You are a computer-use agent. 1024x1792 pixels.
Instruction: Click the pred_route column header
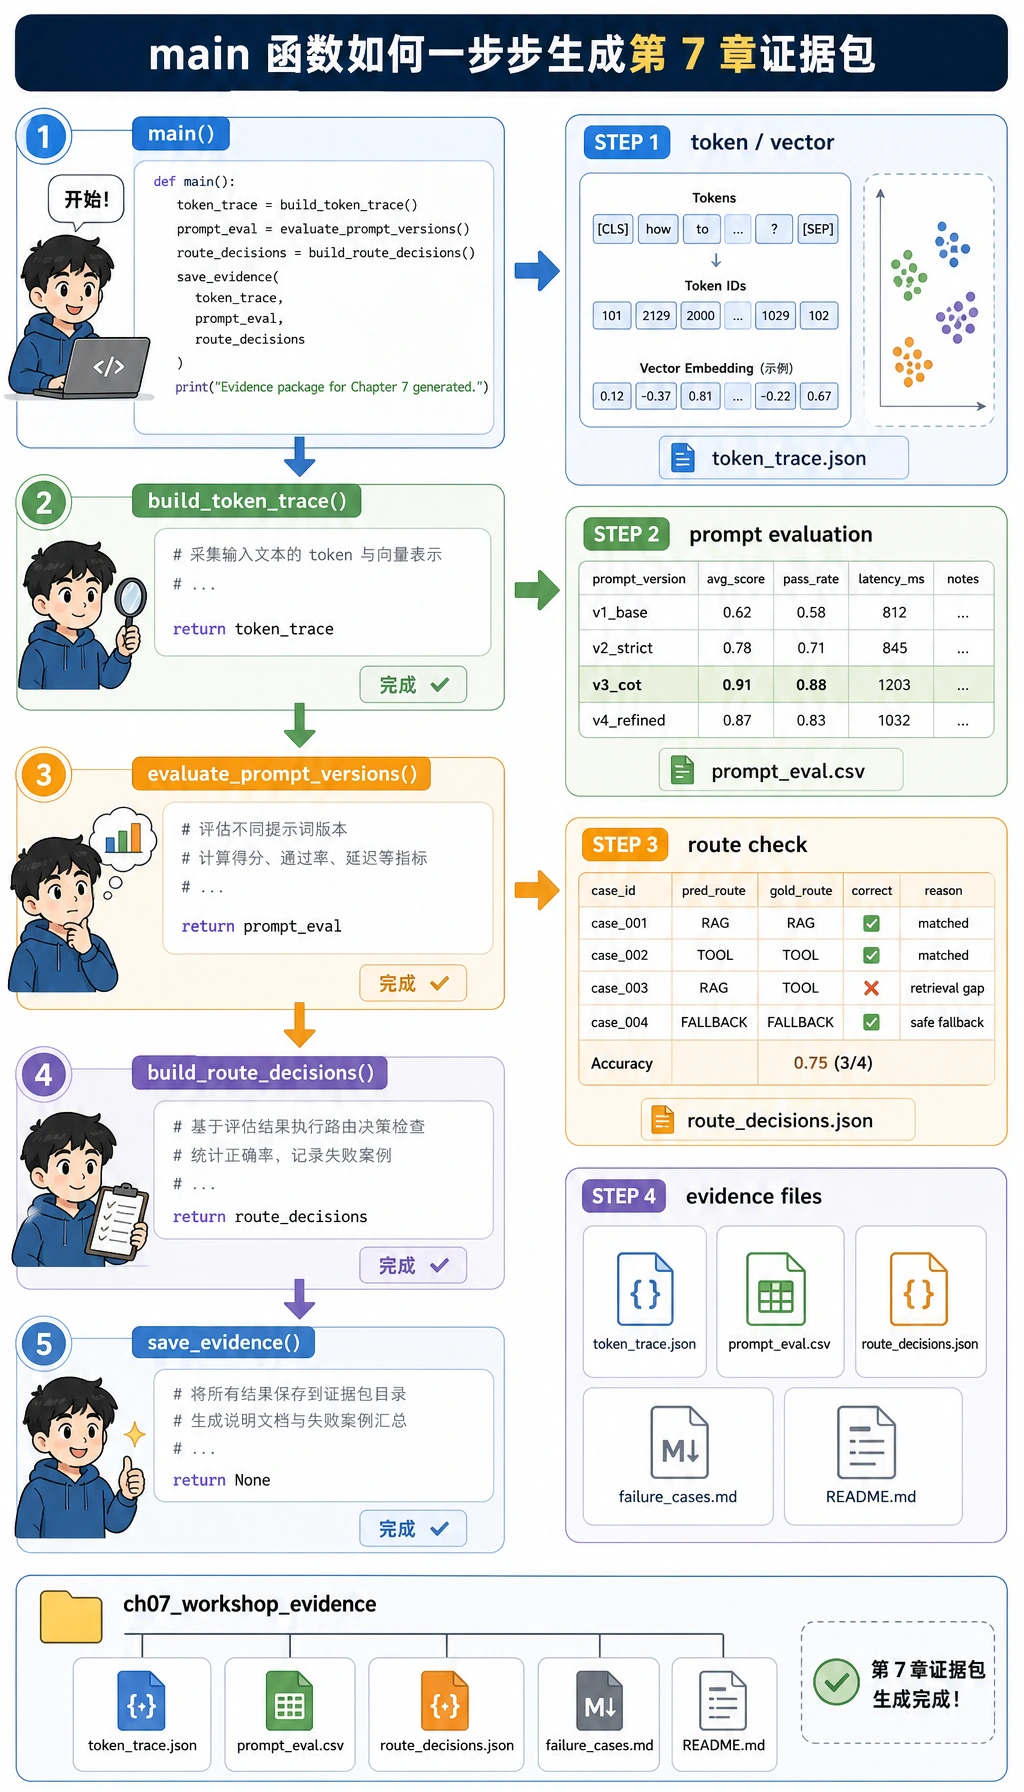pyautogui.click(x=714, y=891)
